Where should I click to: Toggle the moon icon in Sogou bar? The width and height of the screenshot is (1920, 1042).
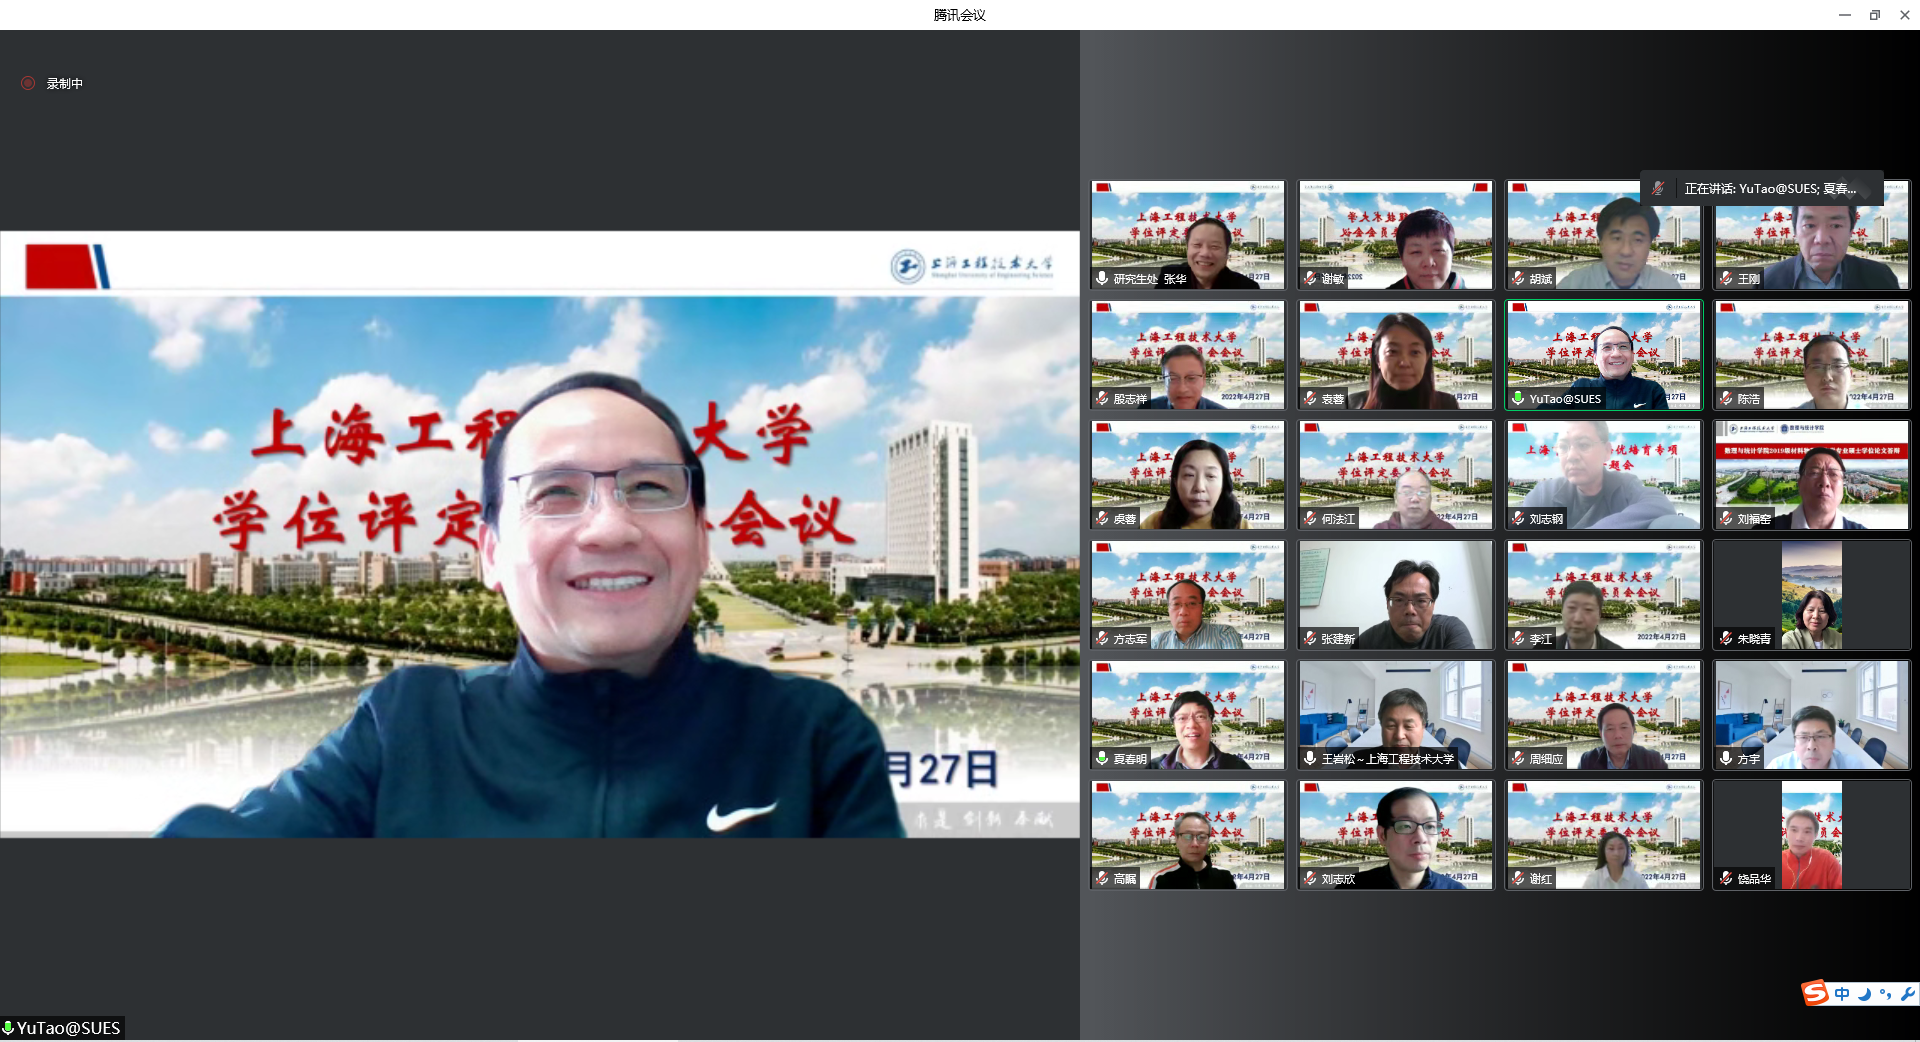click(1864, 994)
